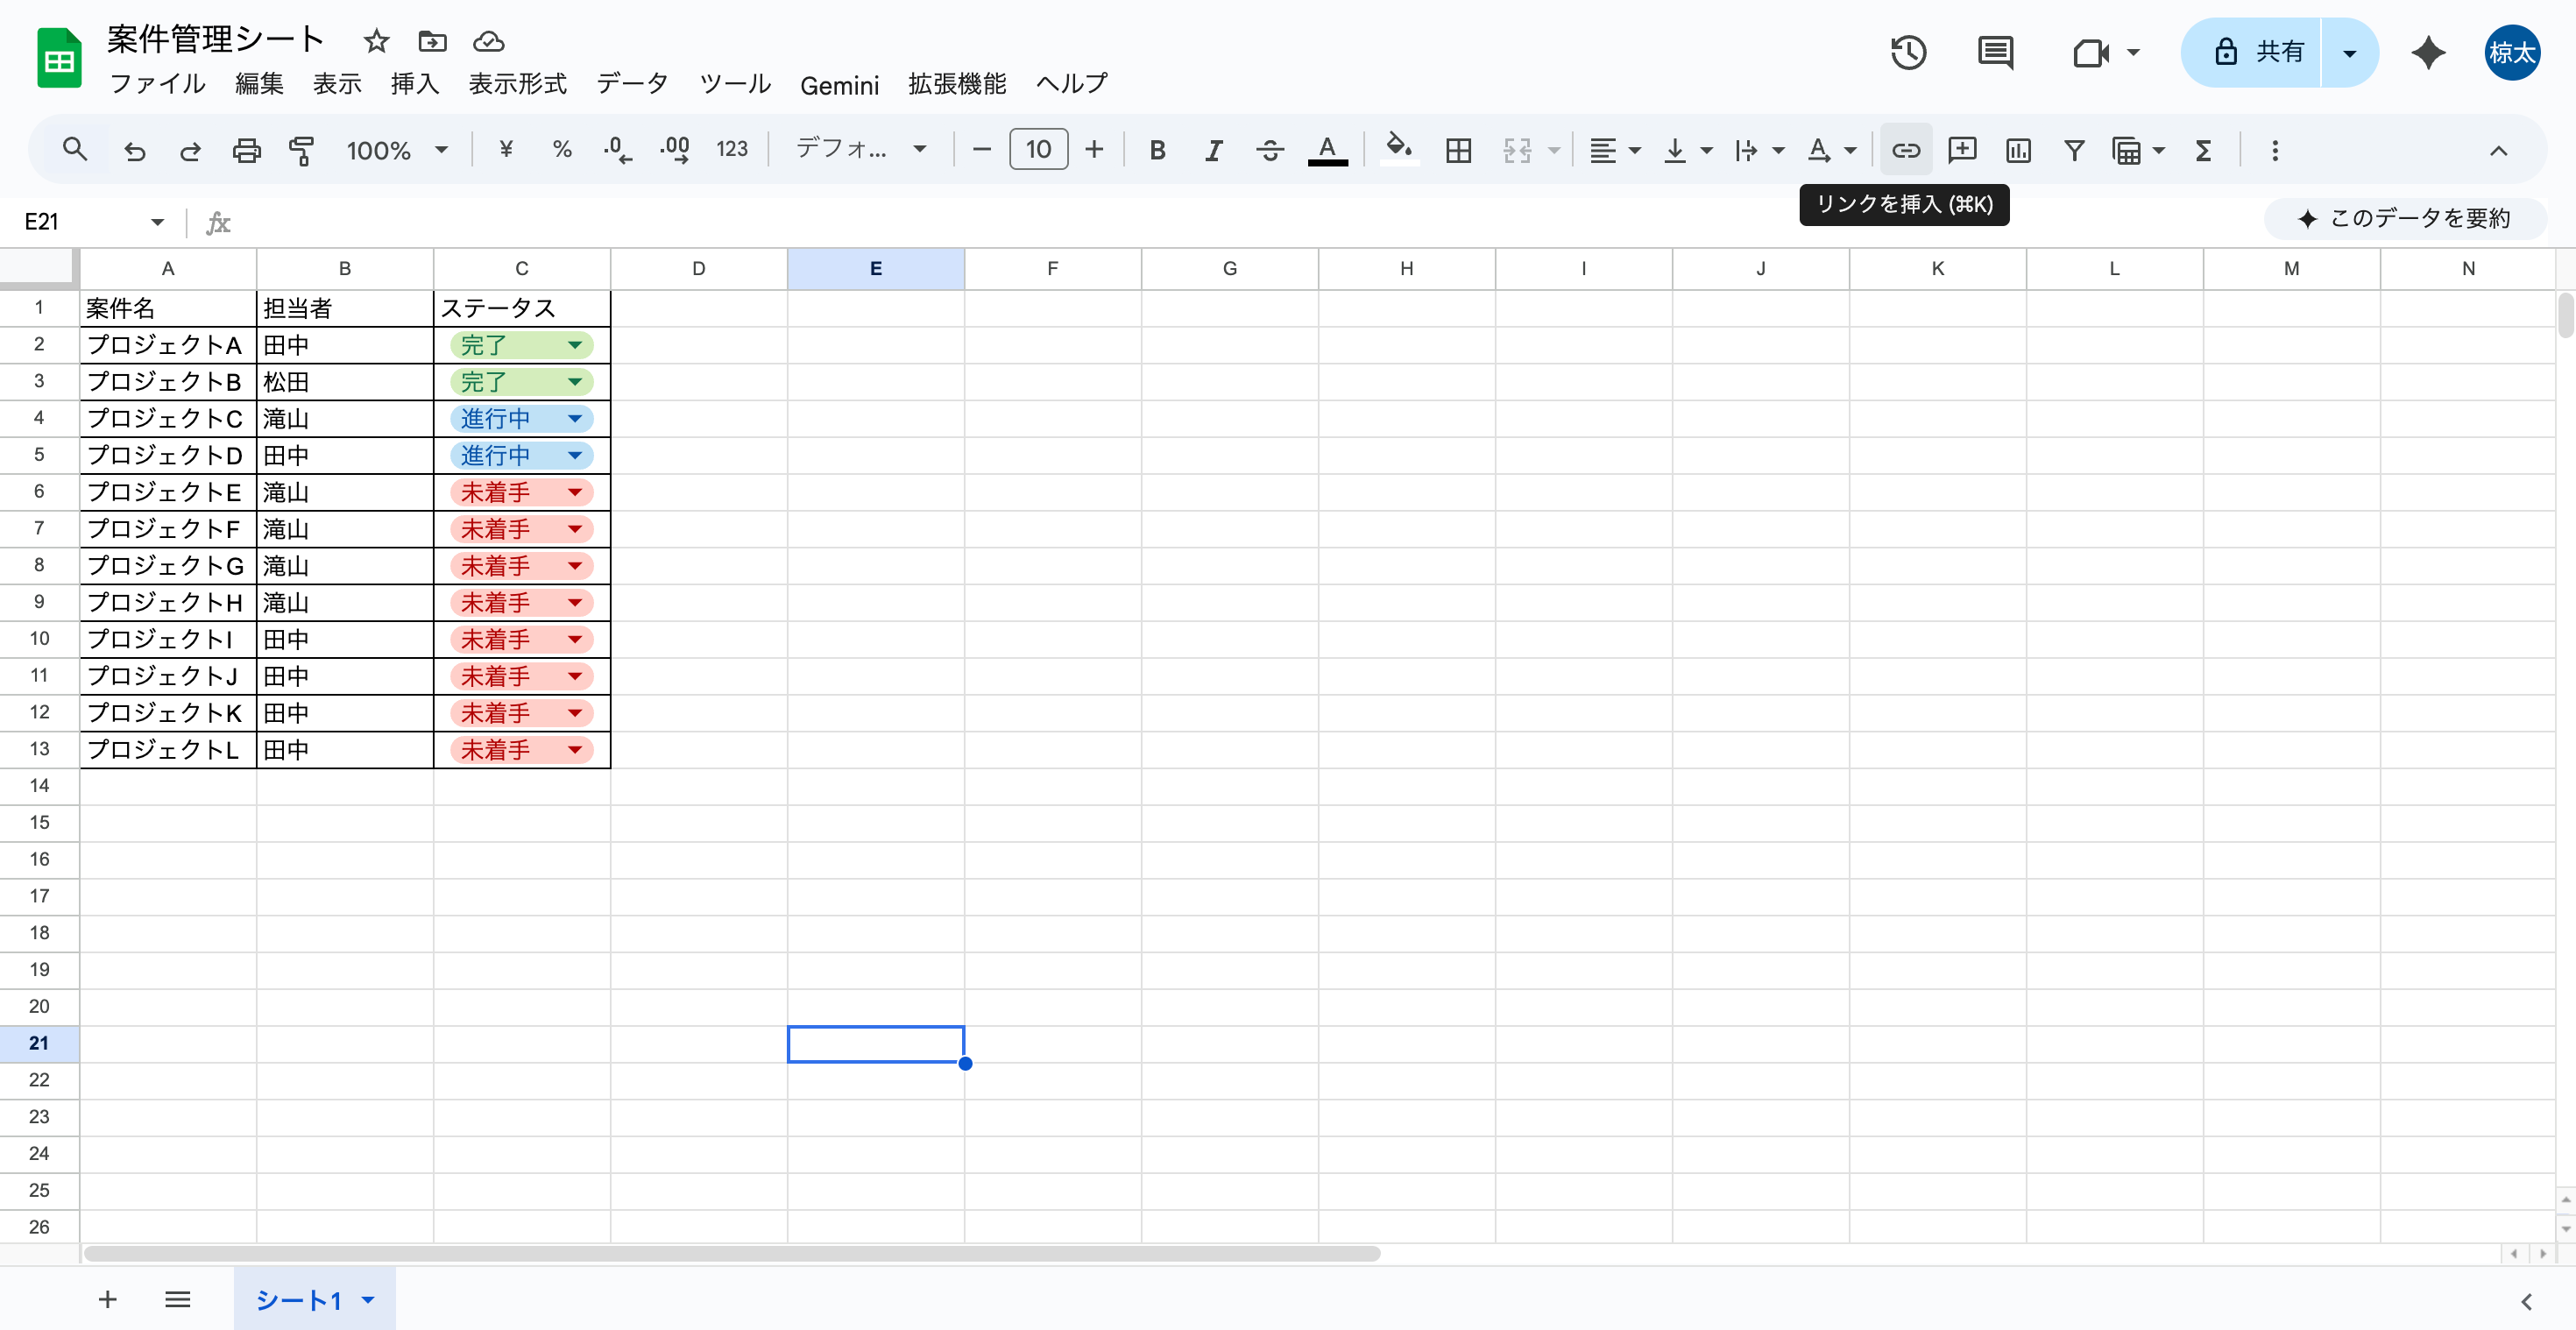Open version history clock icon

tap(1908, 52)
